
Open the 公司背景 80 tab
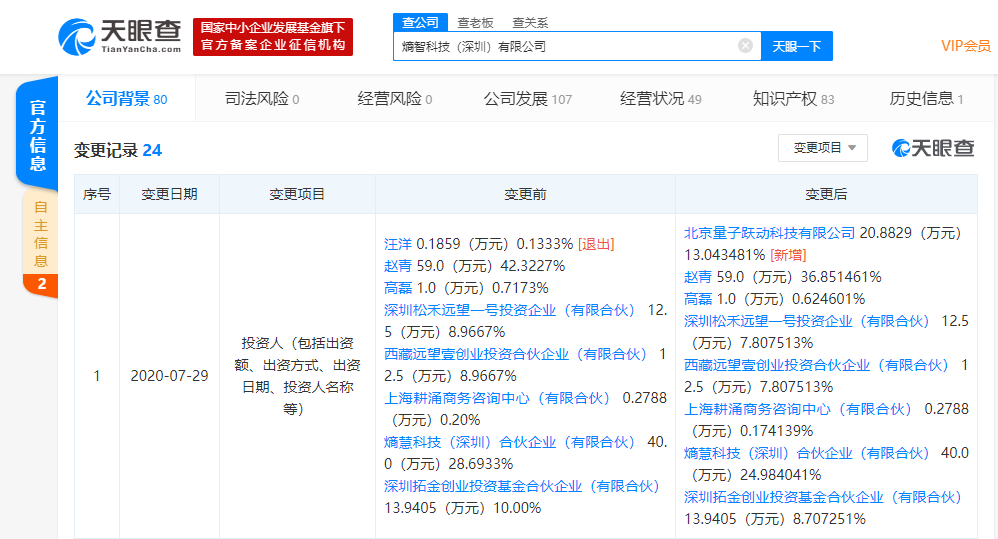[x=127, y=99]
